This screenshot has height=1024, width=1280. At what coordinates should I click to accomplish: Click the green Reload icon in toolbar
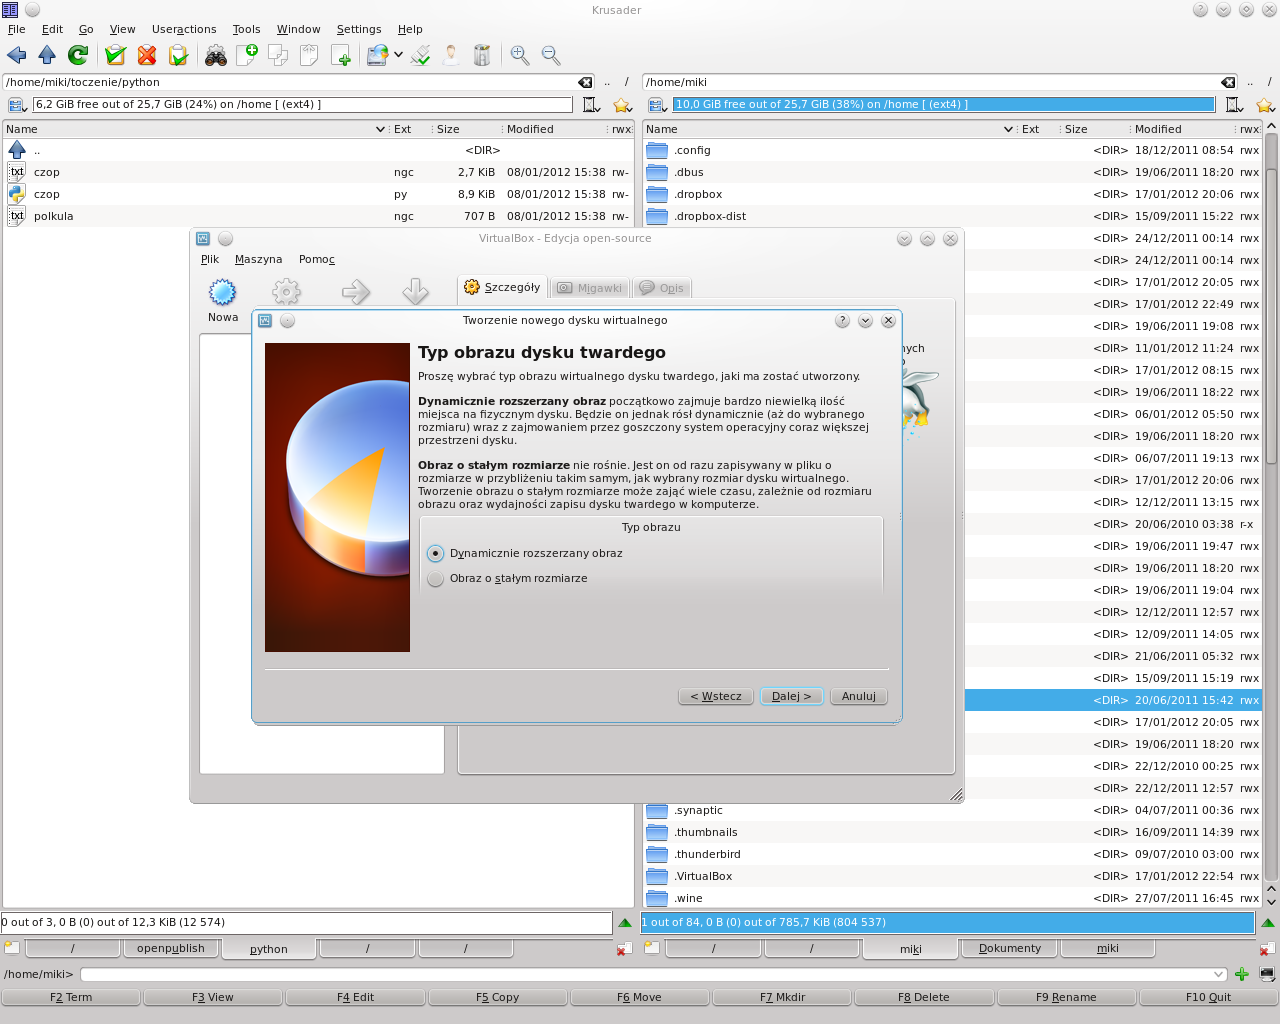(78, 55)
